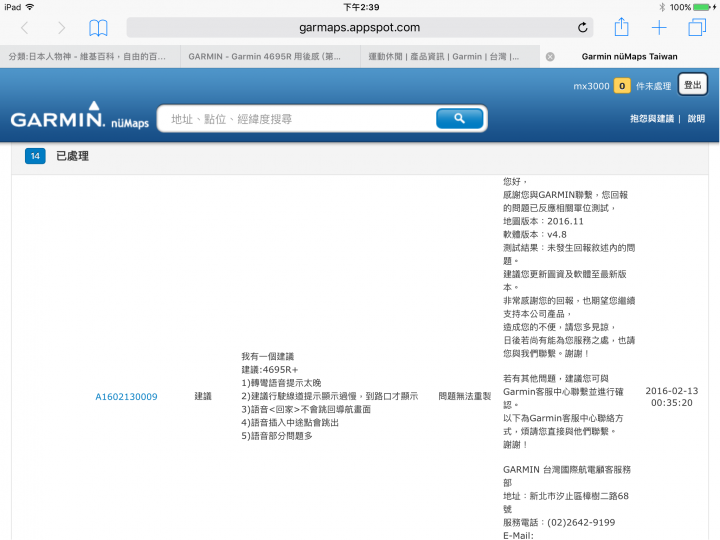Open the 說明 help link
Image resolution: width=720 pixels, height=540 pixels.
(696, 118)
